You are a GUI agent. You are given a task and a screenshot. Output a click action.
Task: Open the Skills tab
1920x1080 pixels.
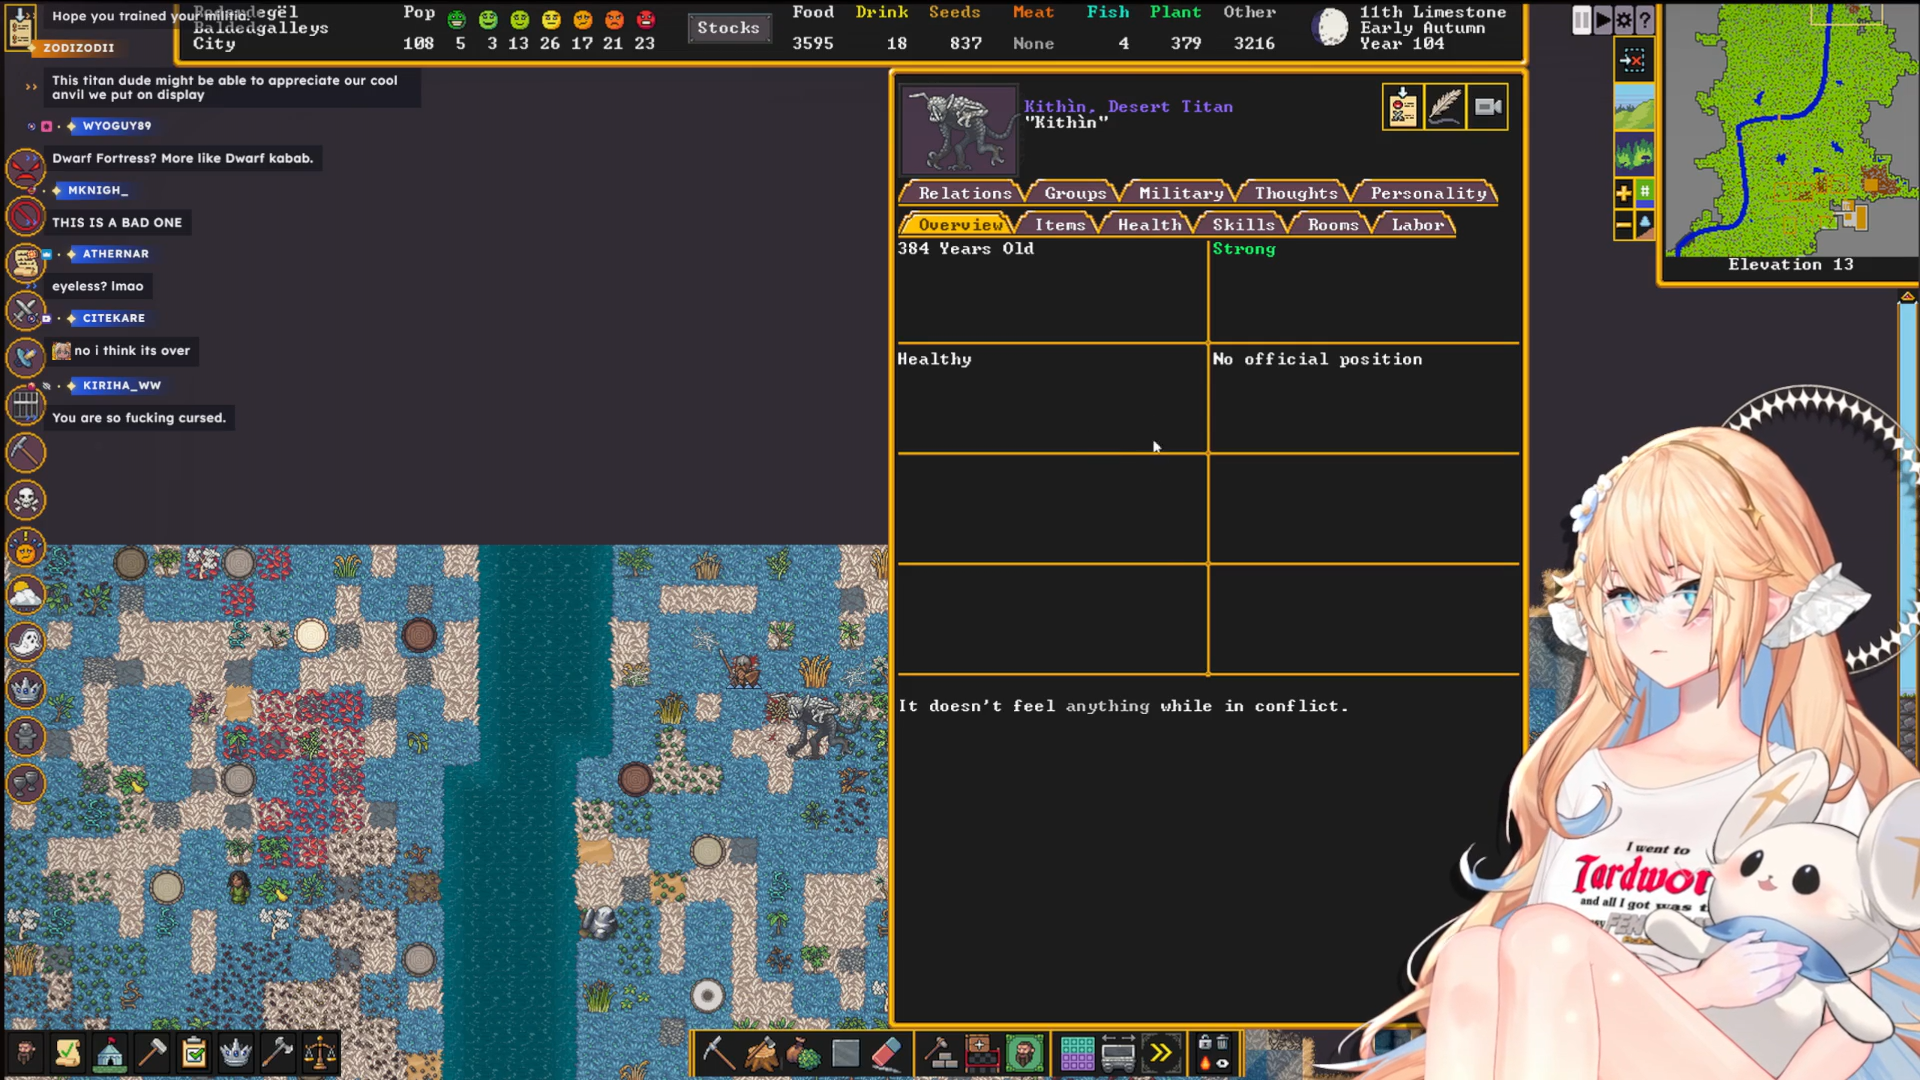click(1243, 225)
